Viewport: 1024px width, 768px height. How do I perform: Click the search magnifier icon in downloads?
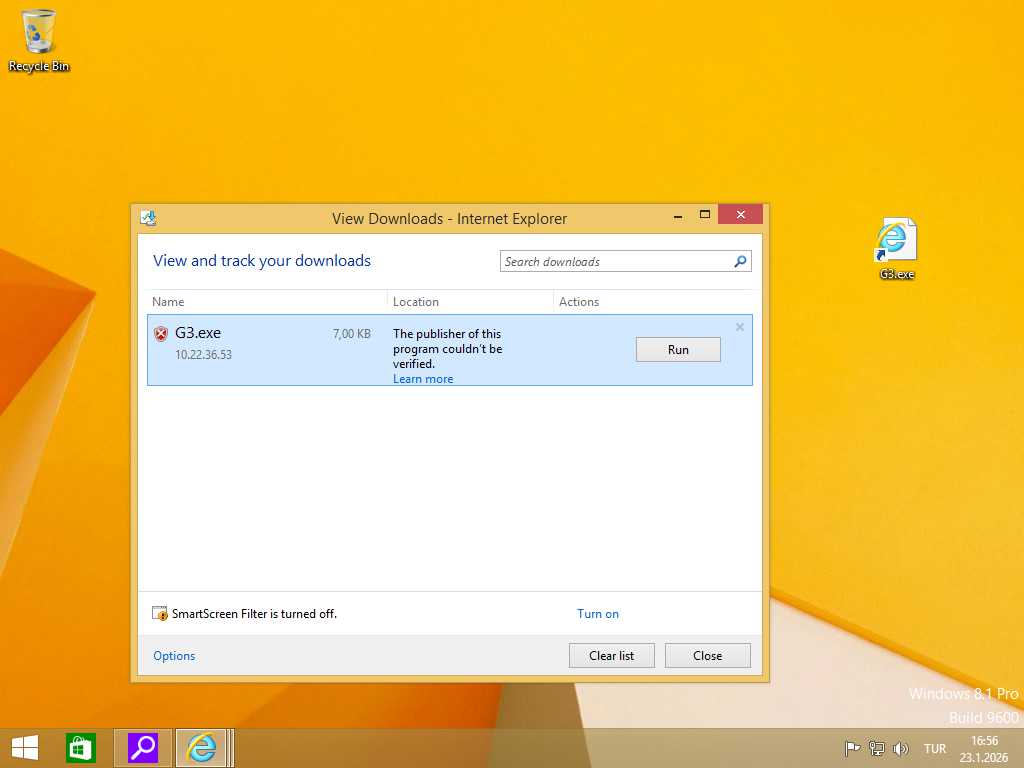click(x=740, y=261)
